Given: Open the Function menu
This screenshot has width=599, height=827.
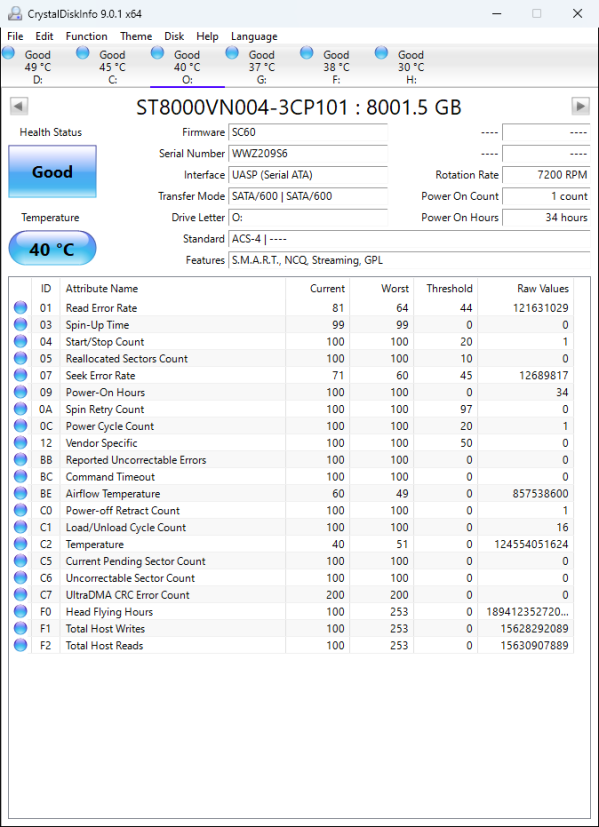Looking at the screenshot, I should [86, 36].
